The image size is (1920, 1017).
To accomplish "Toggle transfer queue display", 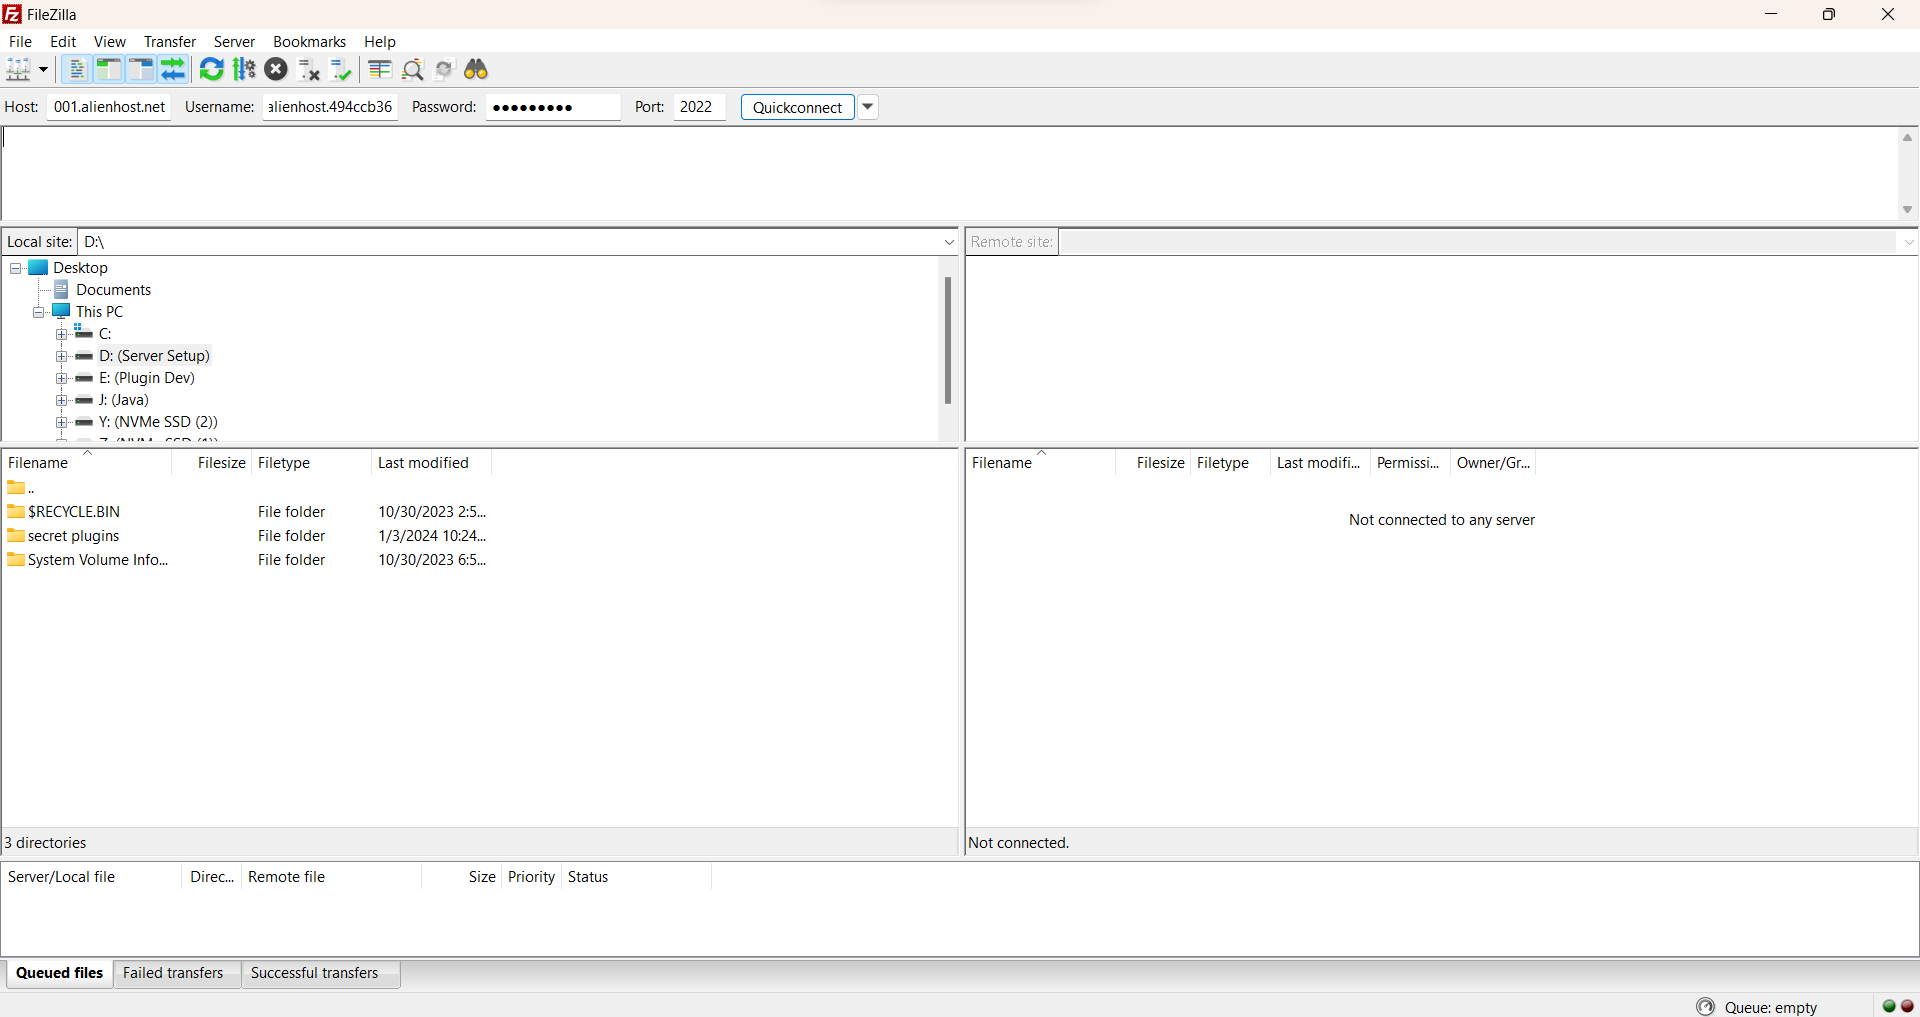I will click(174, 69).
